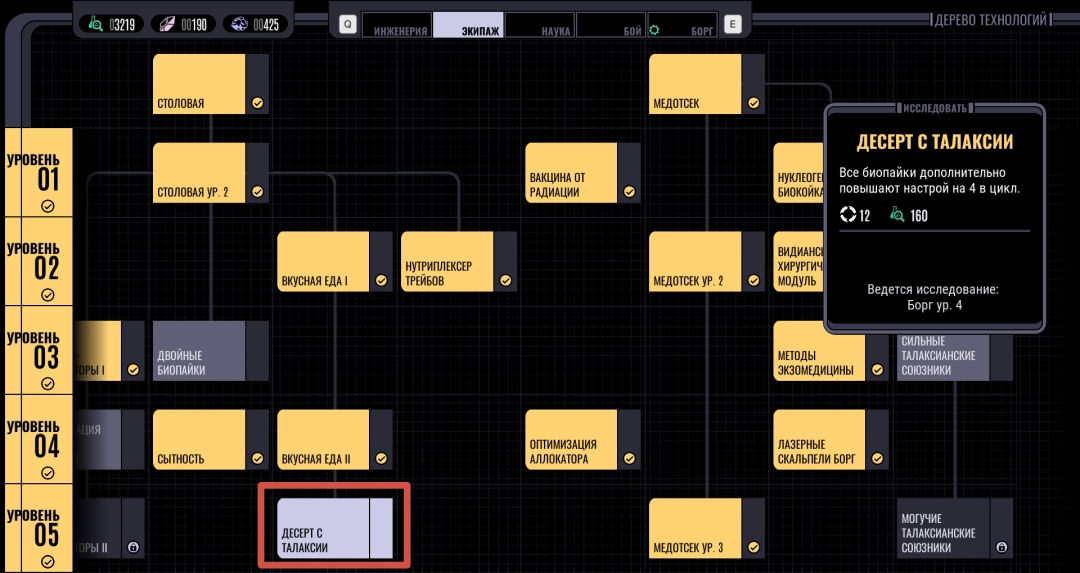1080x573 pixels.
Task: Click the research points icon beside 03219
Action: tap(96, 23)
